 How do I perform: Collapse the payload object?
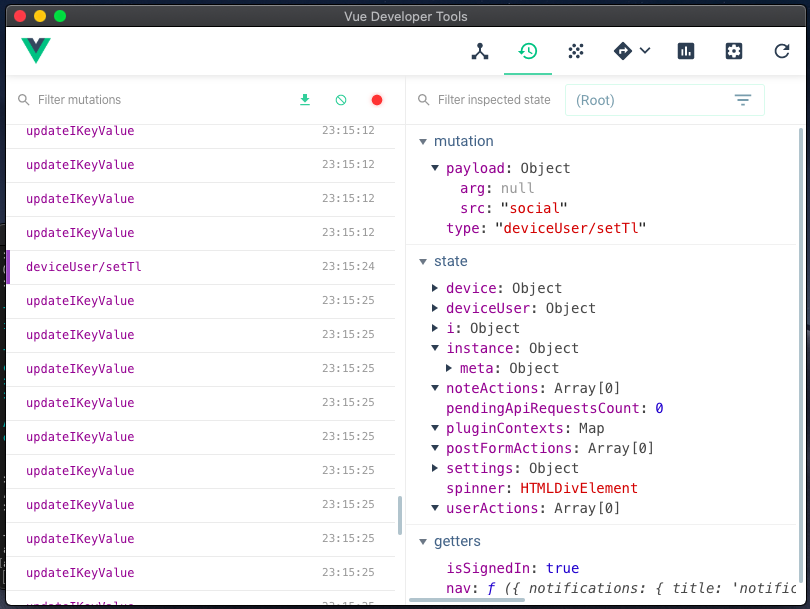[x=435, y=168]
